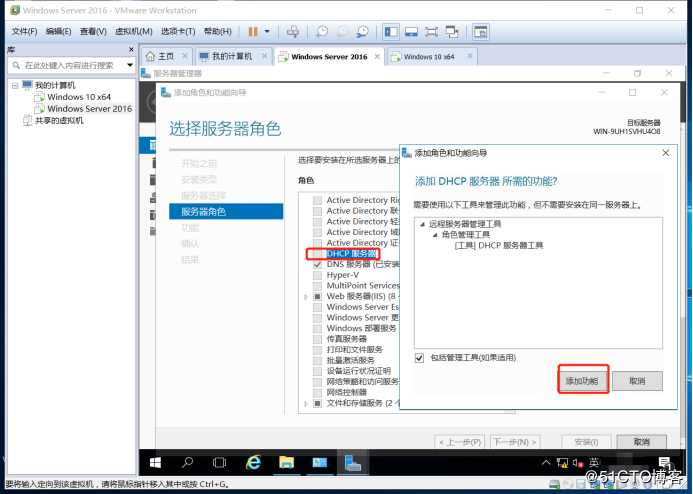Open the 虚拟机(M) menu

click(133, 31)
